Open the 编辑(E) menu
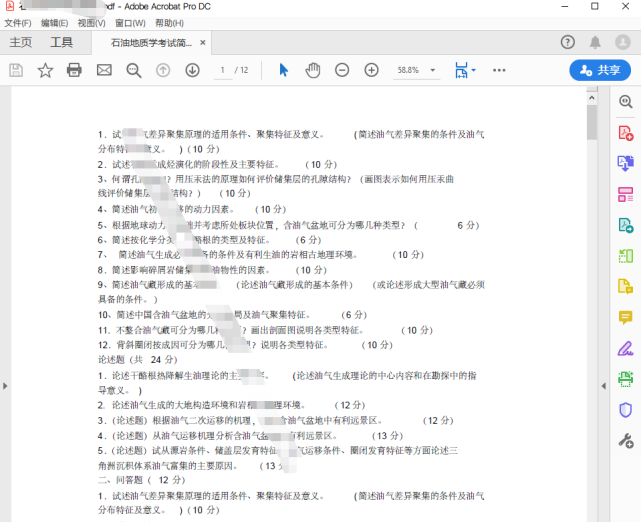 pos(54,23)
